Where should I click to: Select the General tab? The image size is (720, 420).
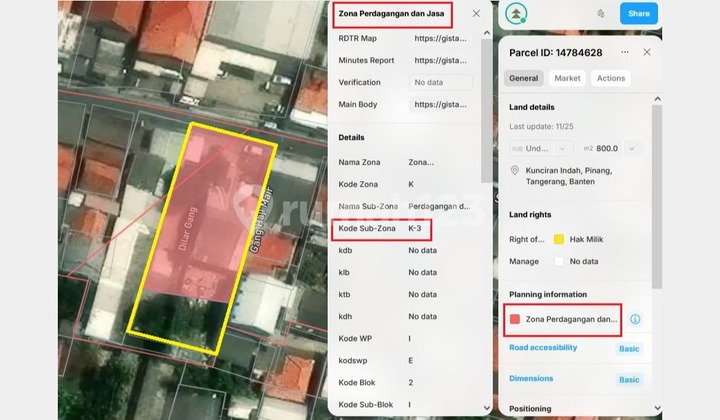click(x=524, y=78)
